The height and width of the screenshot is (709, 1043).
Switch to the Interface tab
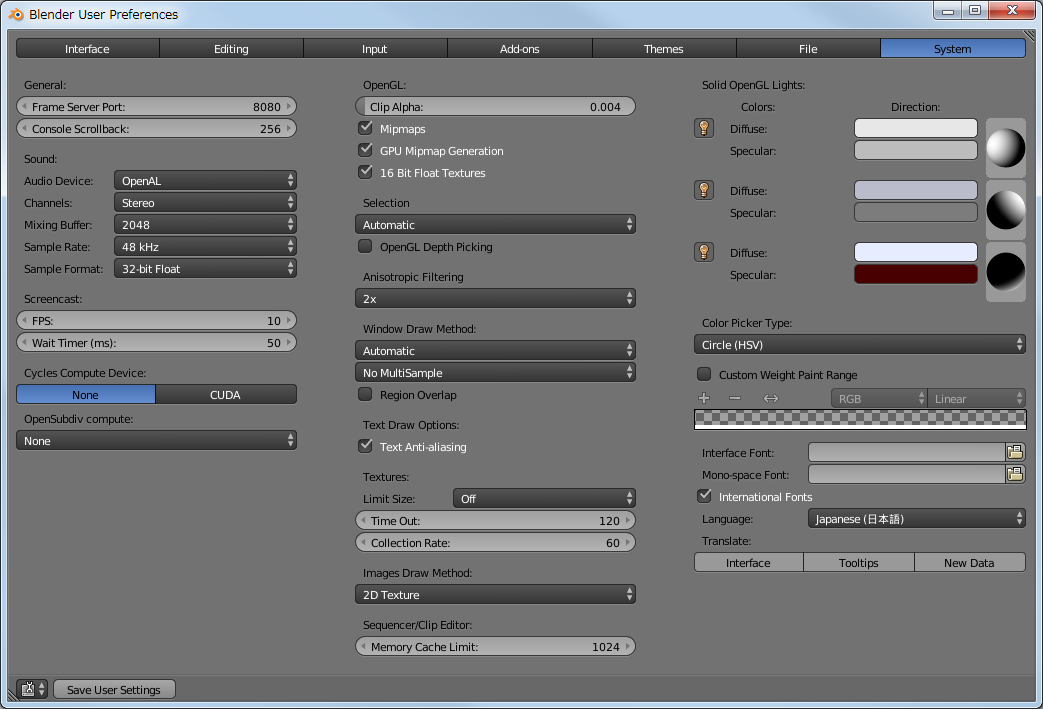(x=88, y=49)
